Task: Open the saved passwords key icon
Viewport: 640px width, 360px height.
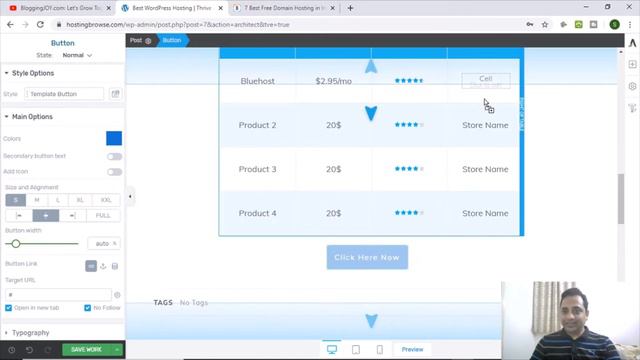Action: [x=530, y=24]
